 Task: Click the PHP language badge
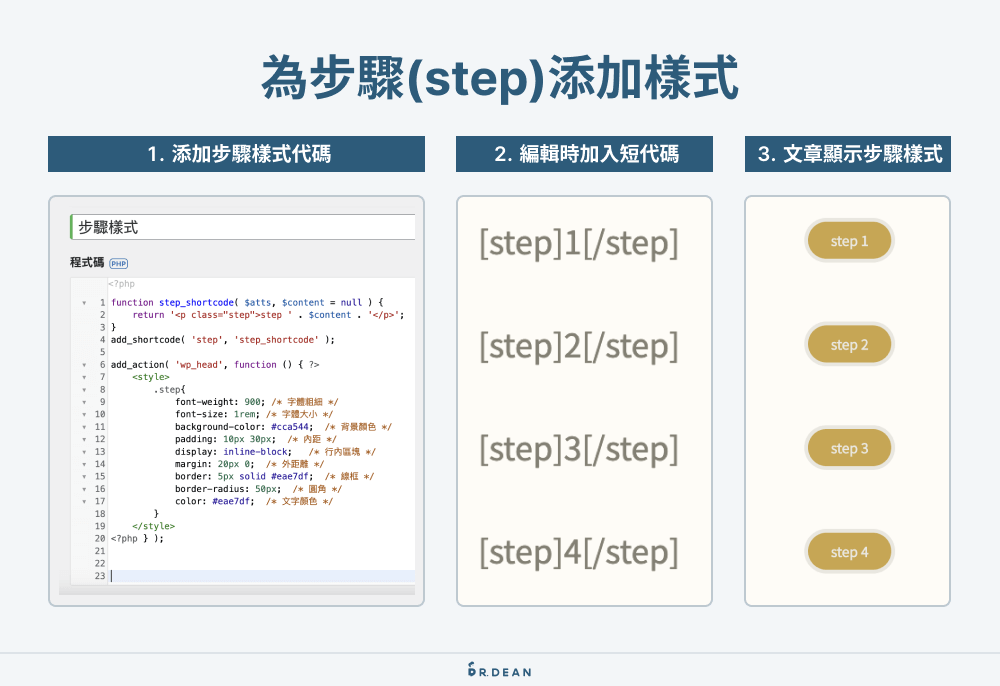(119, 264)
